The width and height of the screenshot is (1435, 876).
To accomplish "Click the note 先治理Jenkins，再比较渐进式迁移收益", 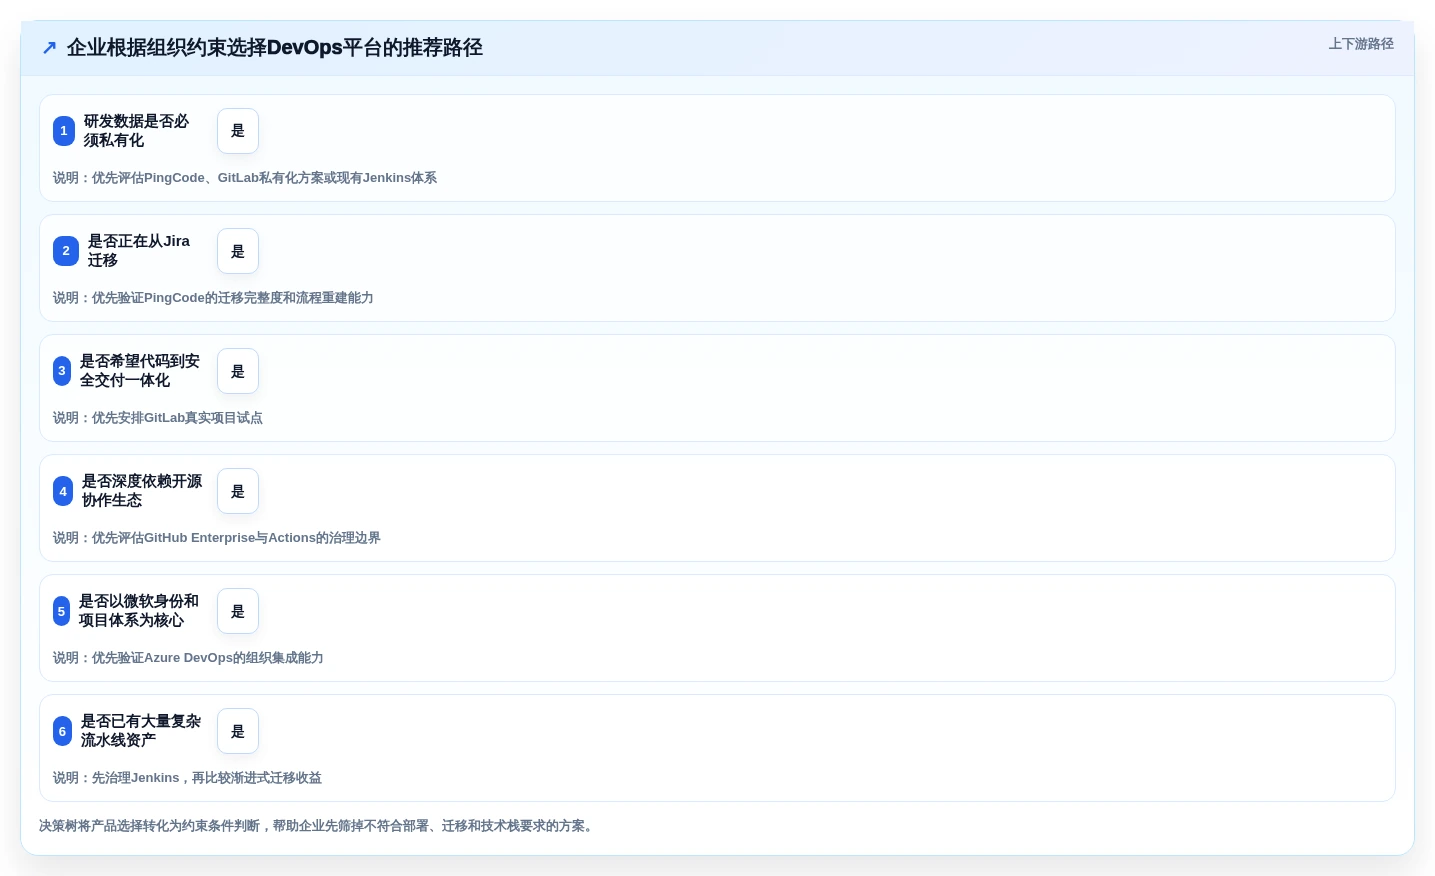I will (x=187, y=778).
